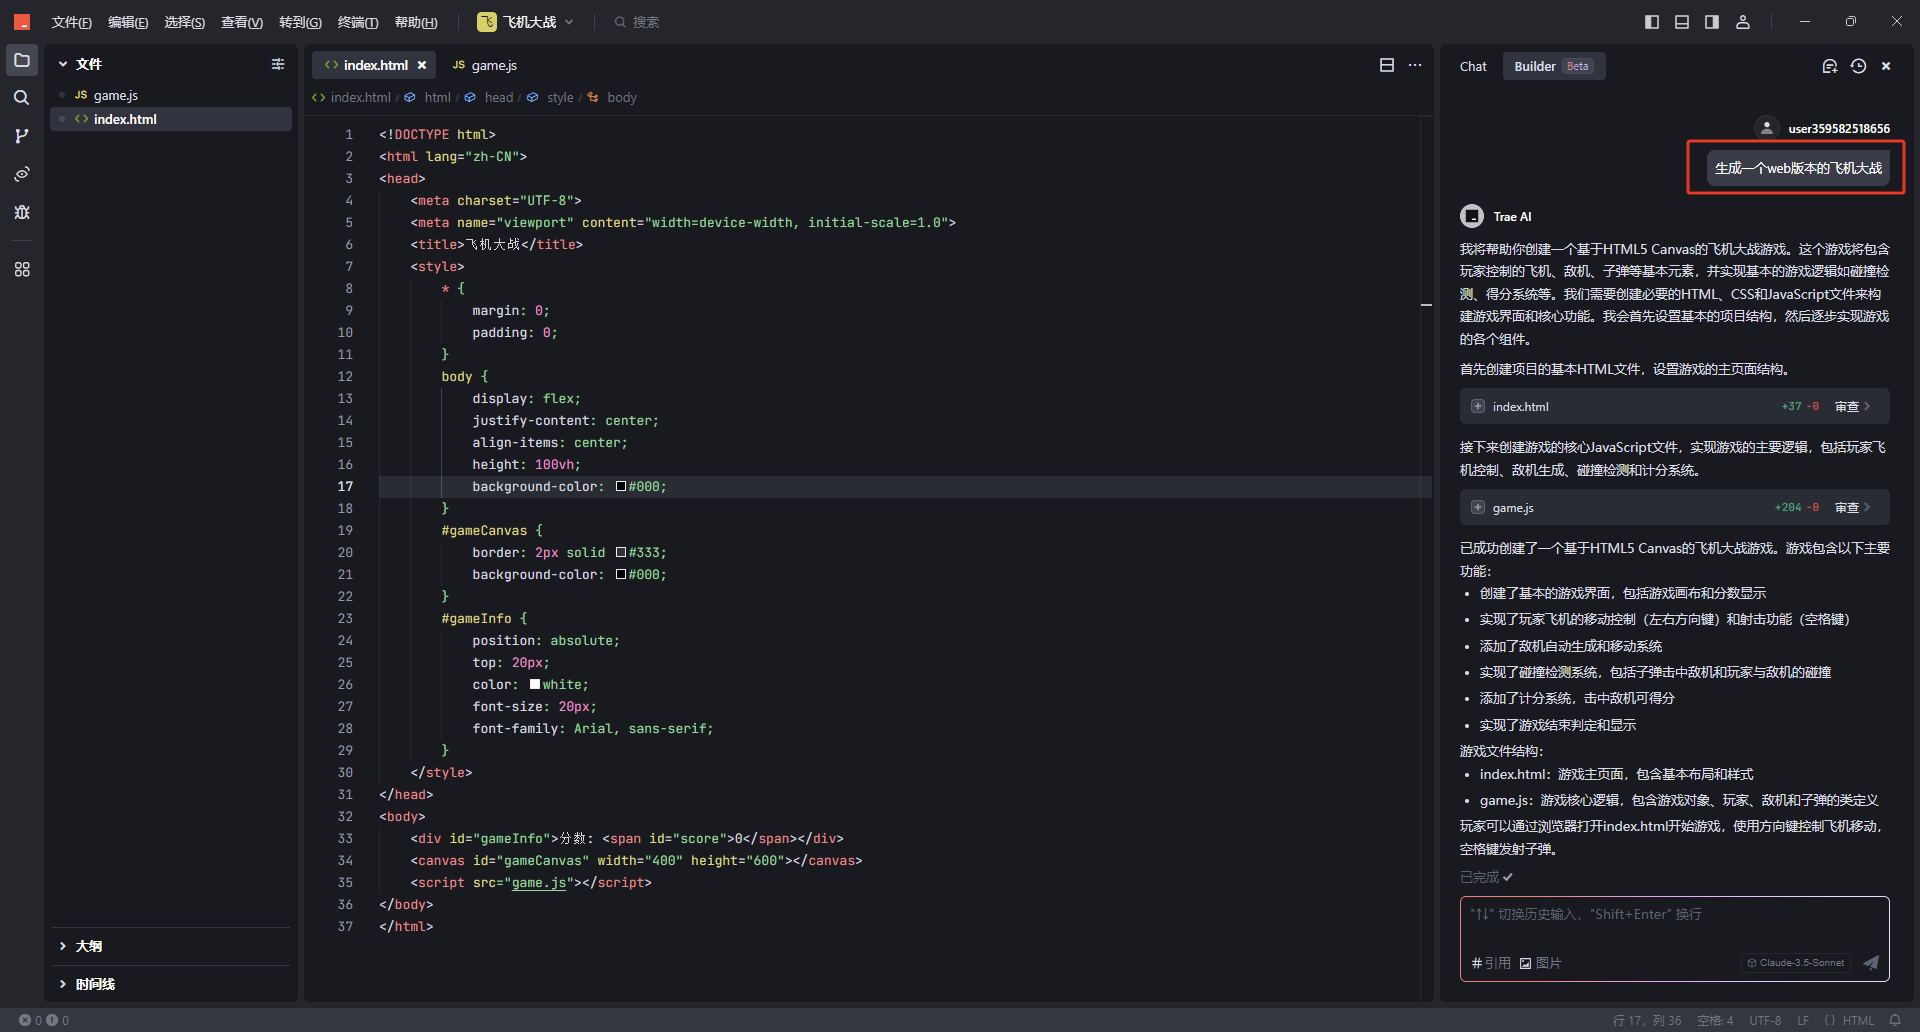Split the editor with the layout icon
The image size is (1920, 1032).
(1387, 65)
